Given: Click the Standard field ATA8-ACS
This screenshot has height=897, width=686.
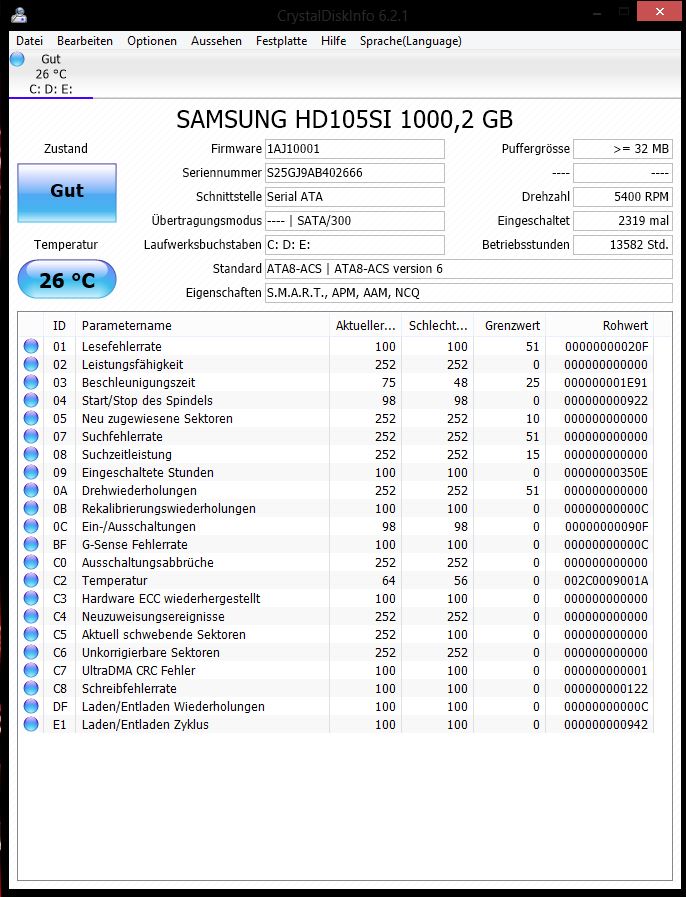Looking at the screenshot, I should tap(469, 269).
